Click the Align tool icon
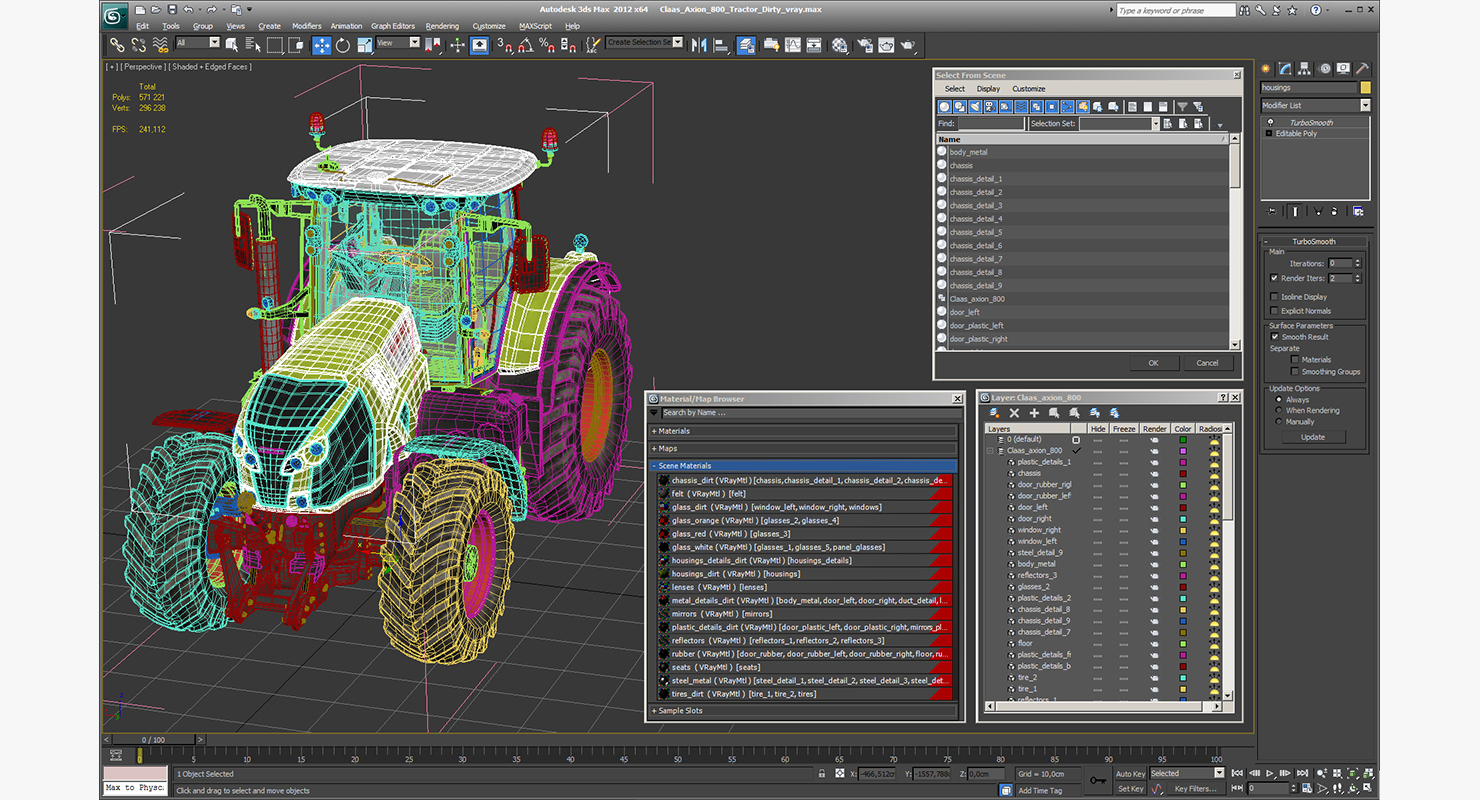Viewport: 1480px width, 800px height. pyautogui.click(x=721, y=45)
